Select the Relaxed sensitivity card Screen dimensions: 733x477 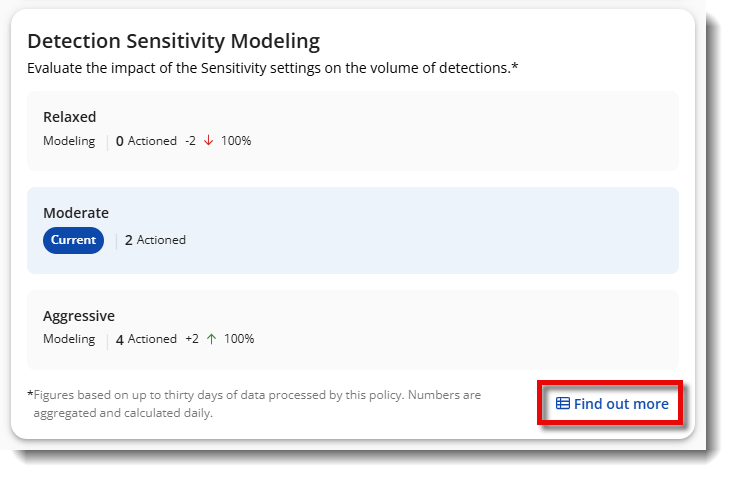pos(352,131)
